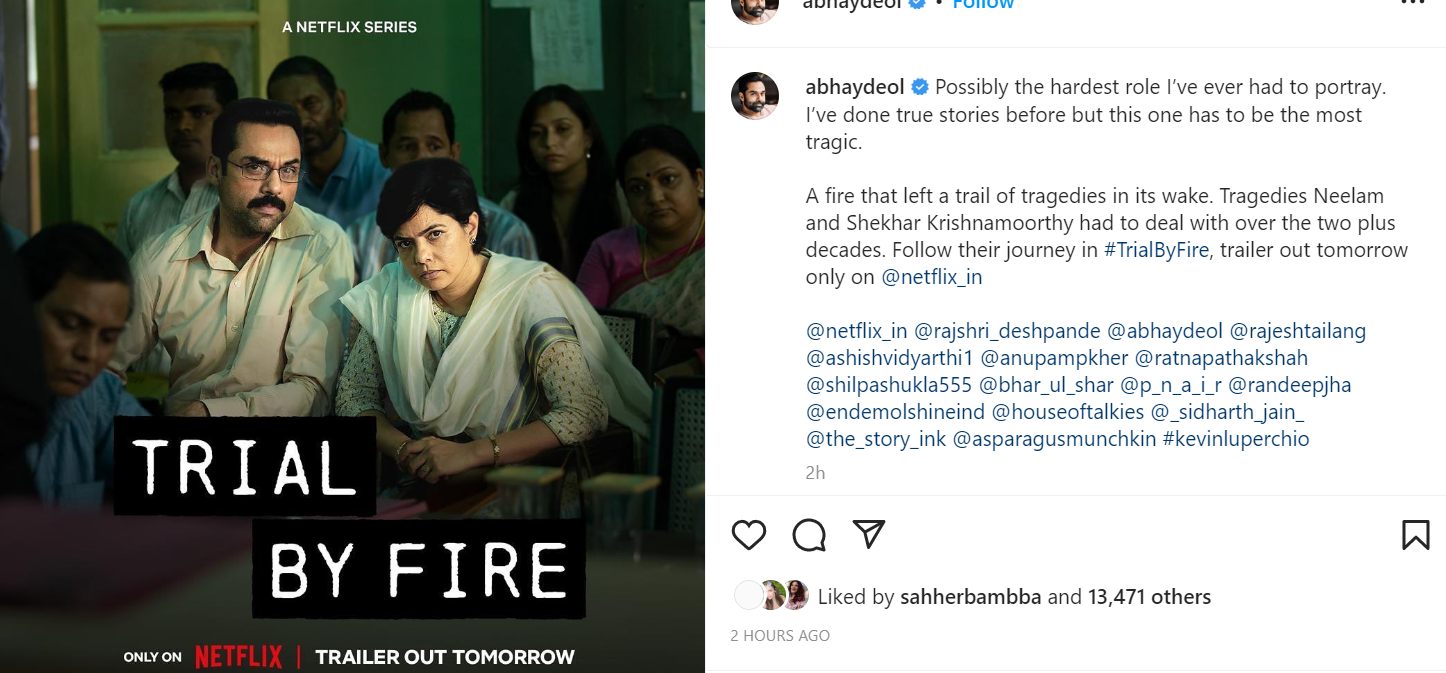Click the "2 HOURS AGO" timestamp
The image size is (1446, 673).
point(780,635)
